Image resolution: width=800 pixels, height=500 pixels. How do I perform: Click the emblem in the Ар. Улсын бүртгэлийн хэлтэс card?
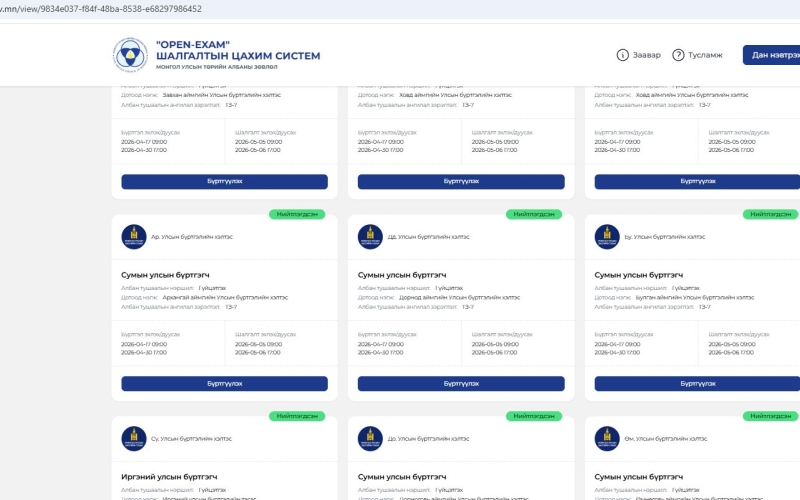pyautogui.click(x=133, y=237)
